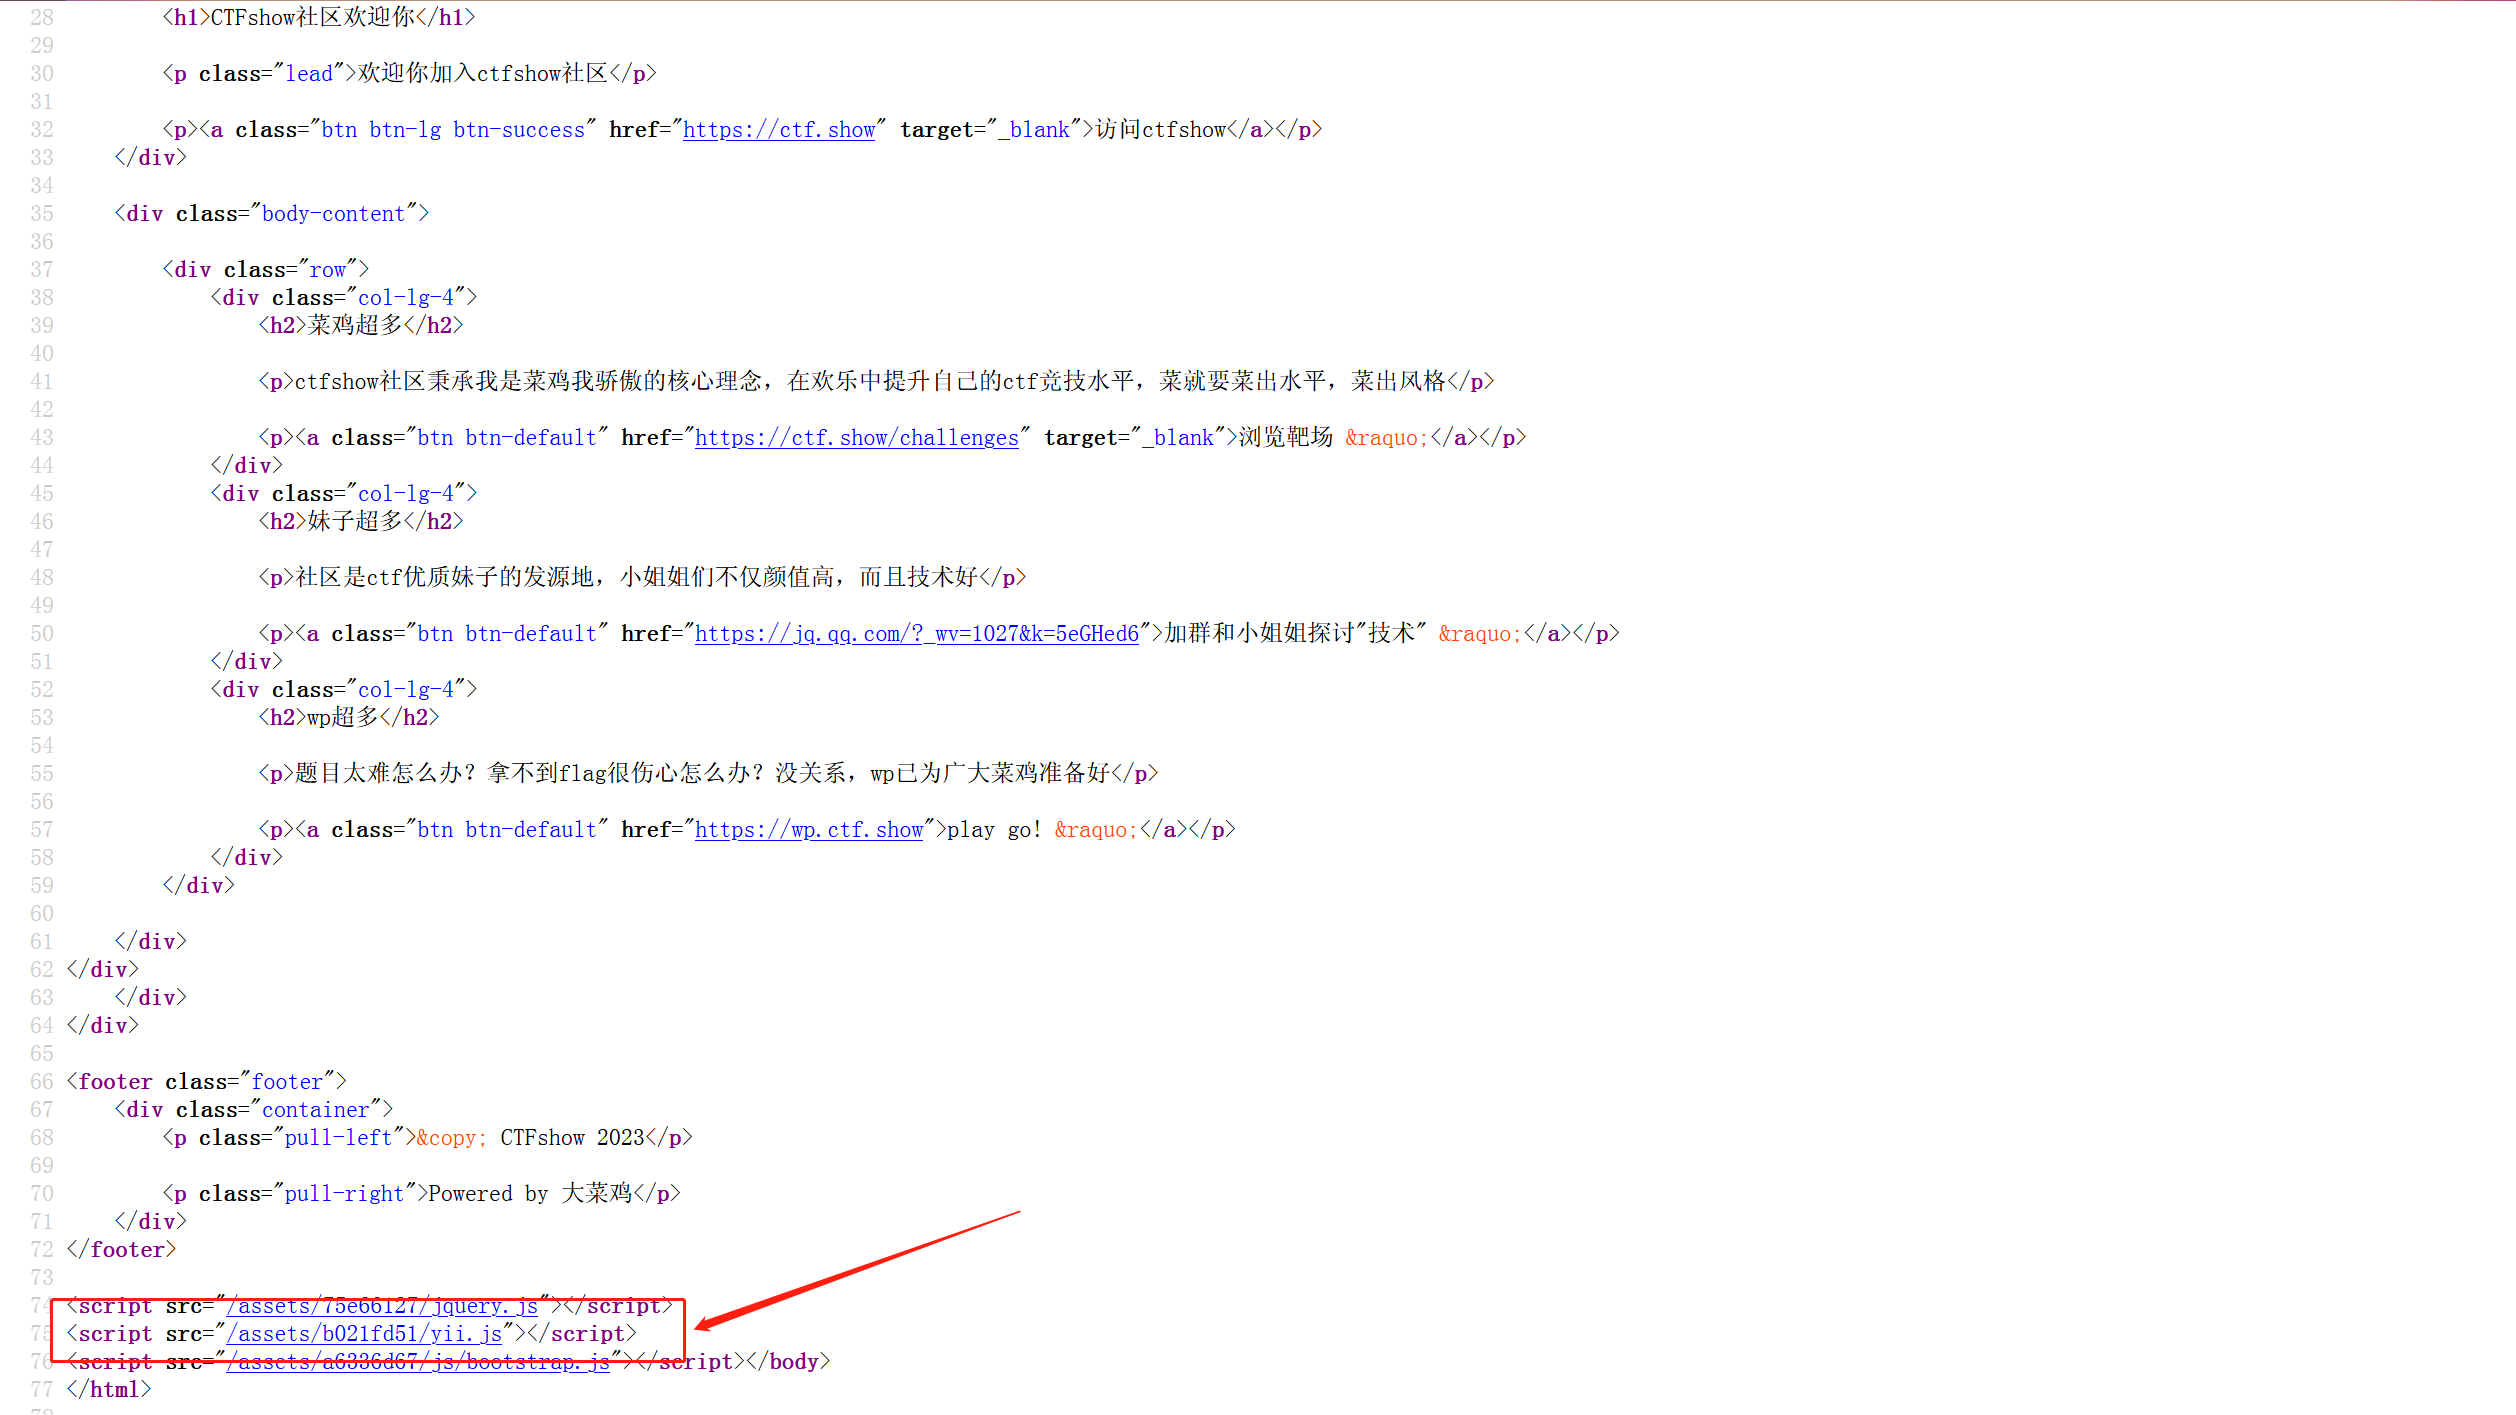Click the play go! link text
This screenshot has height=1415, width=2516.
994,830
